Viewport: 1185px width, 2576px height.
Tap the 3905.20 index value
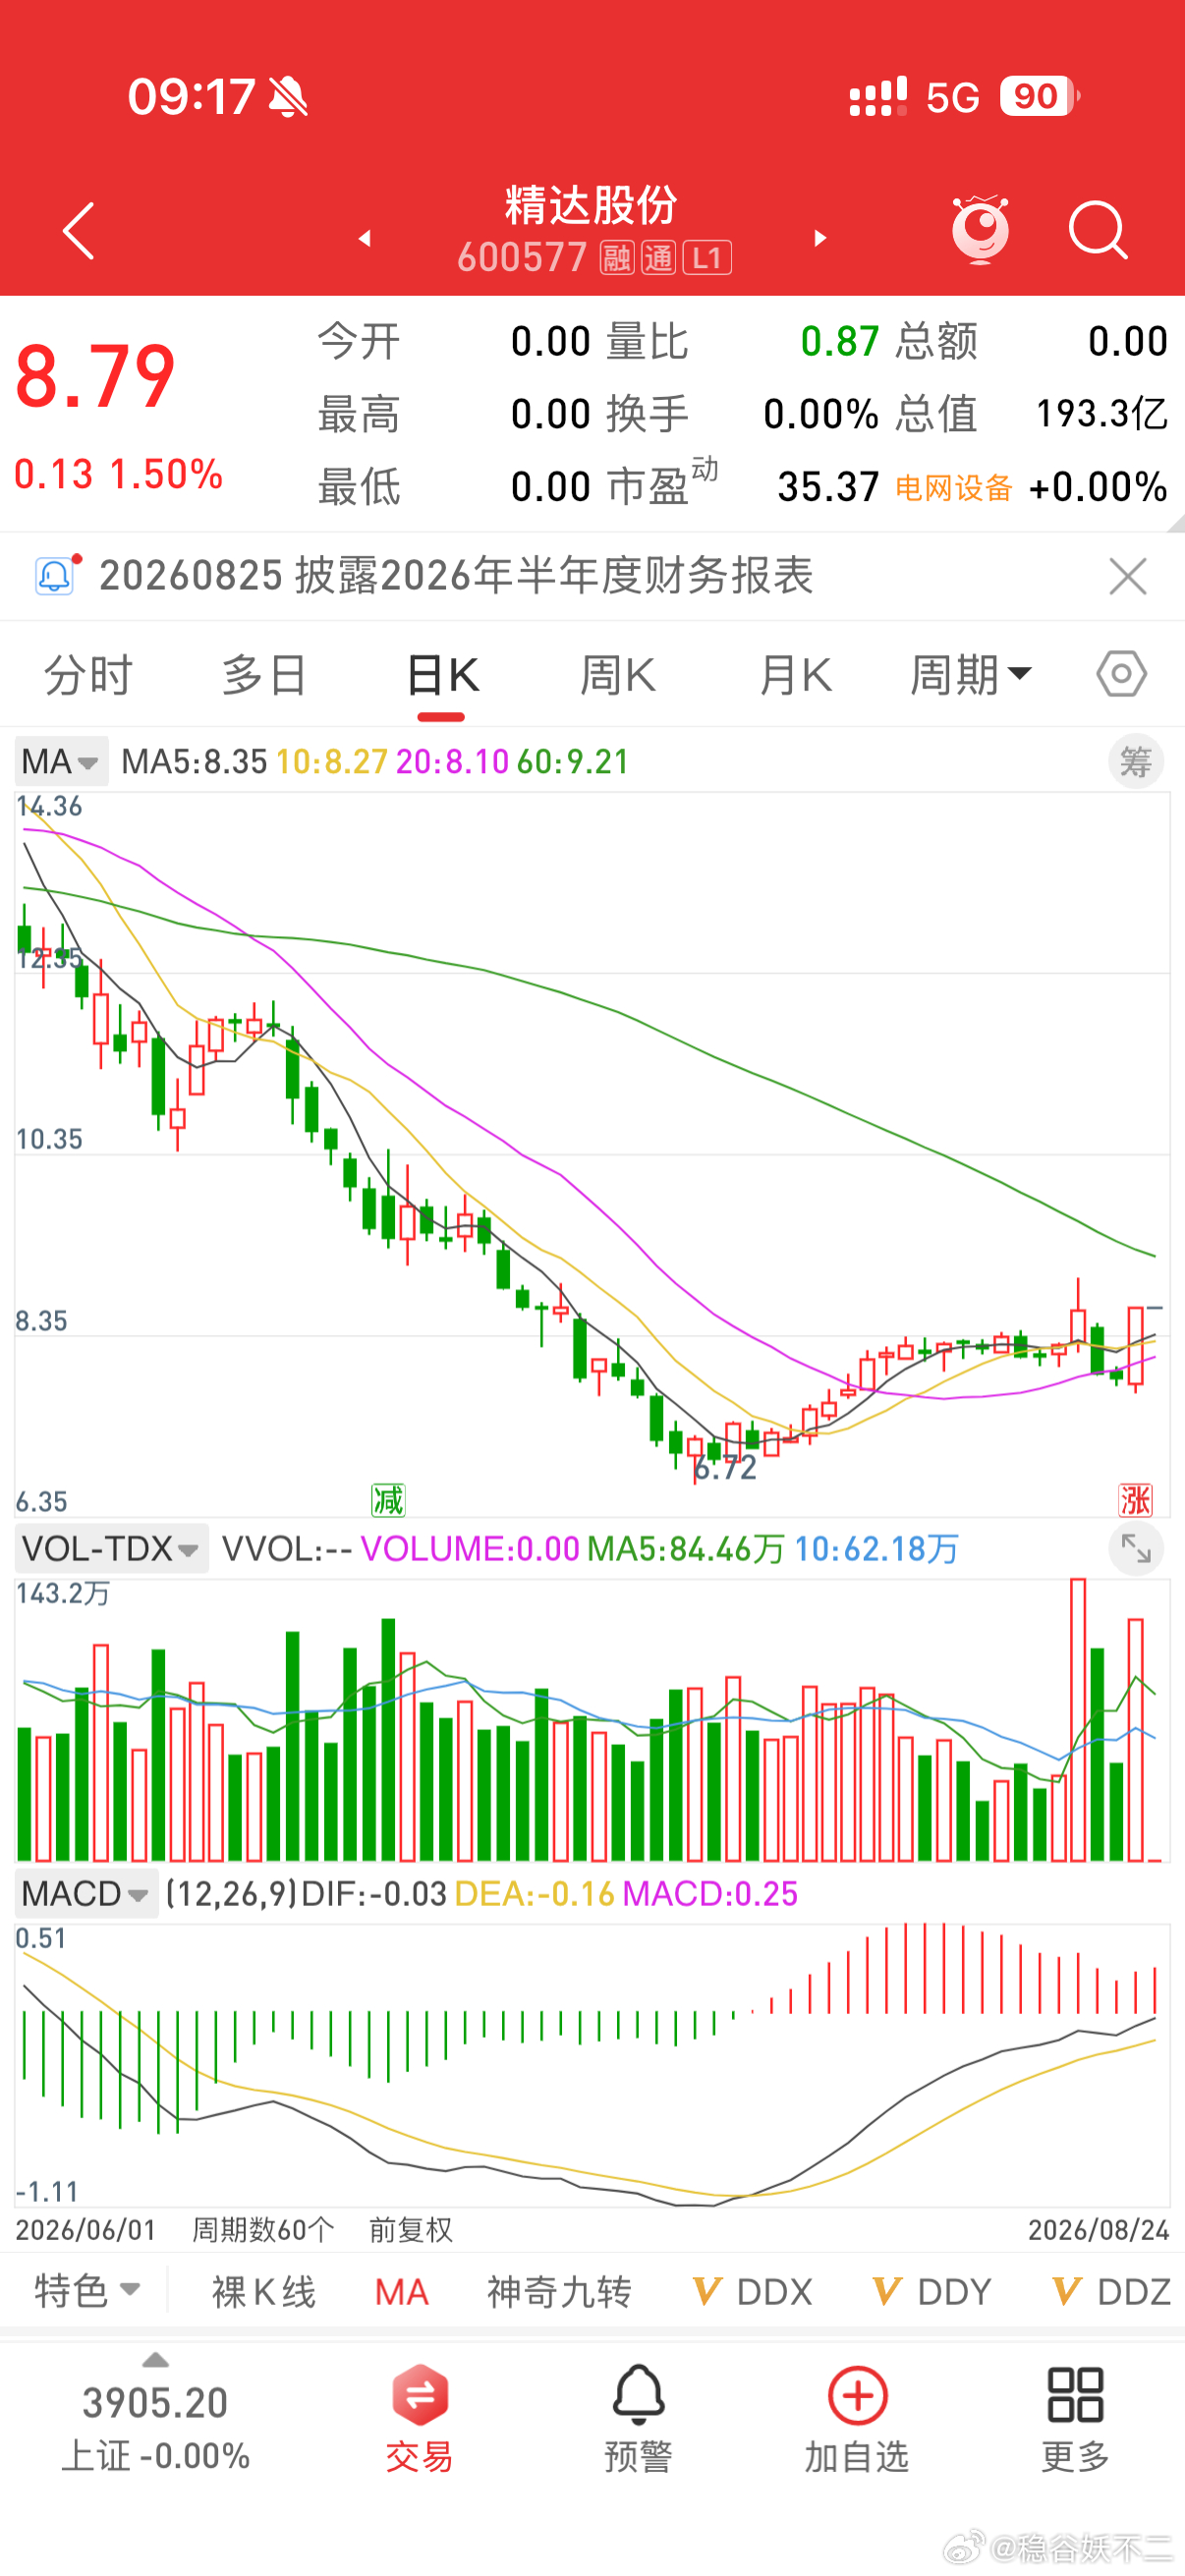155,2403
